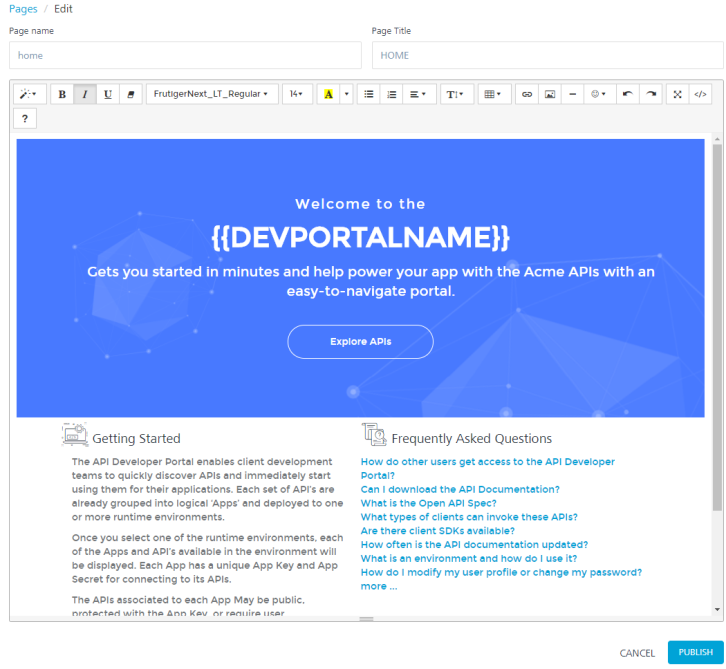The image size is (726, 669).
Task: Open 'How do I modify my user profile' link
Action: click(x=501, y=573)
